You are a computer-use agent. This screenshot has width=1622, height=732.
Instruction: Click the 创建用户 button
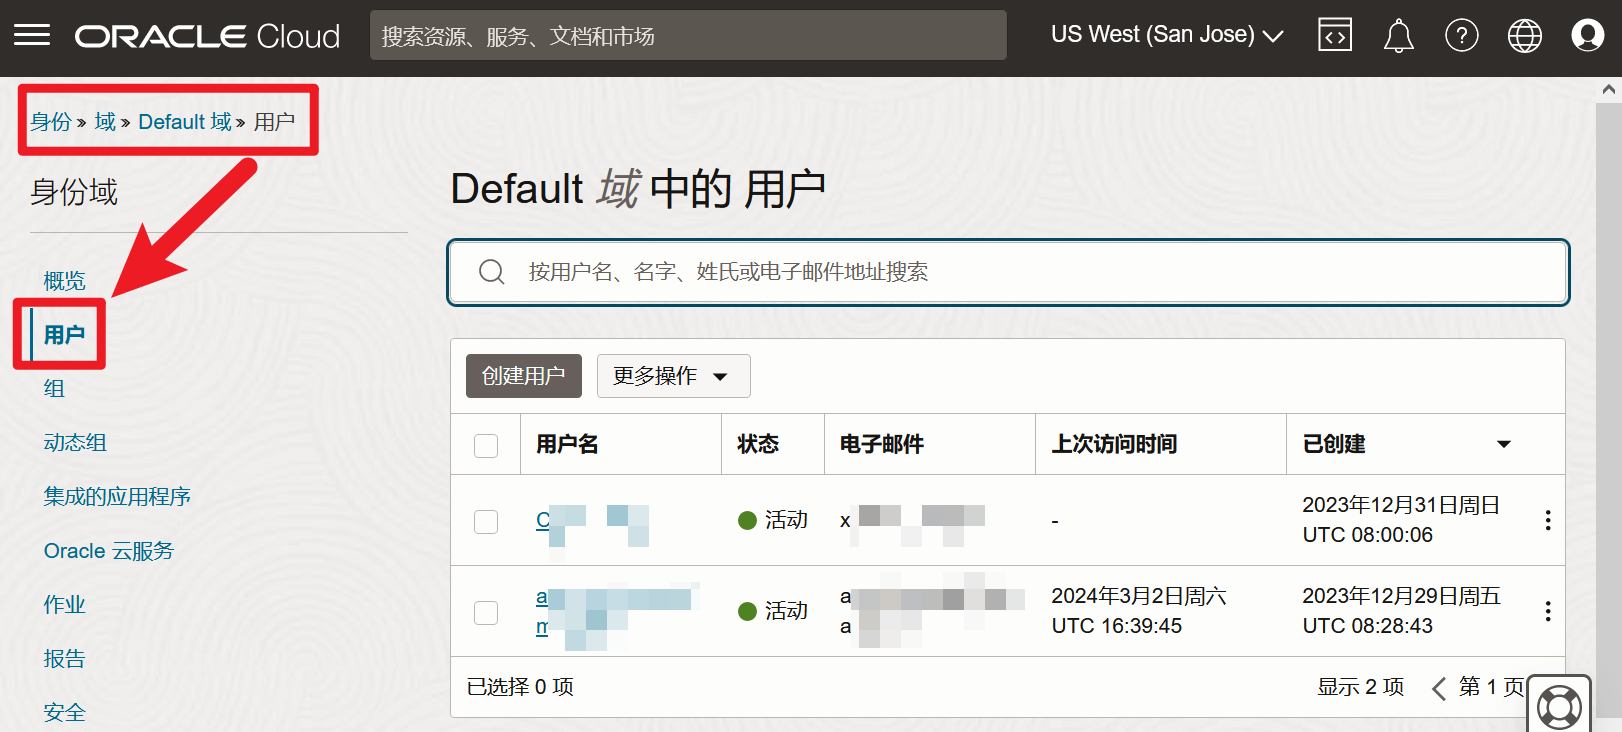pyautogui.click(x=524, y=376)
